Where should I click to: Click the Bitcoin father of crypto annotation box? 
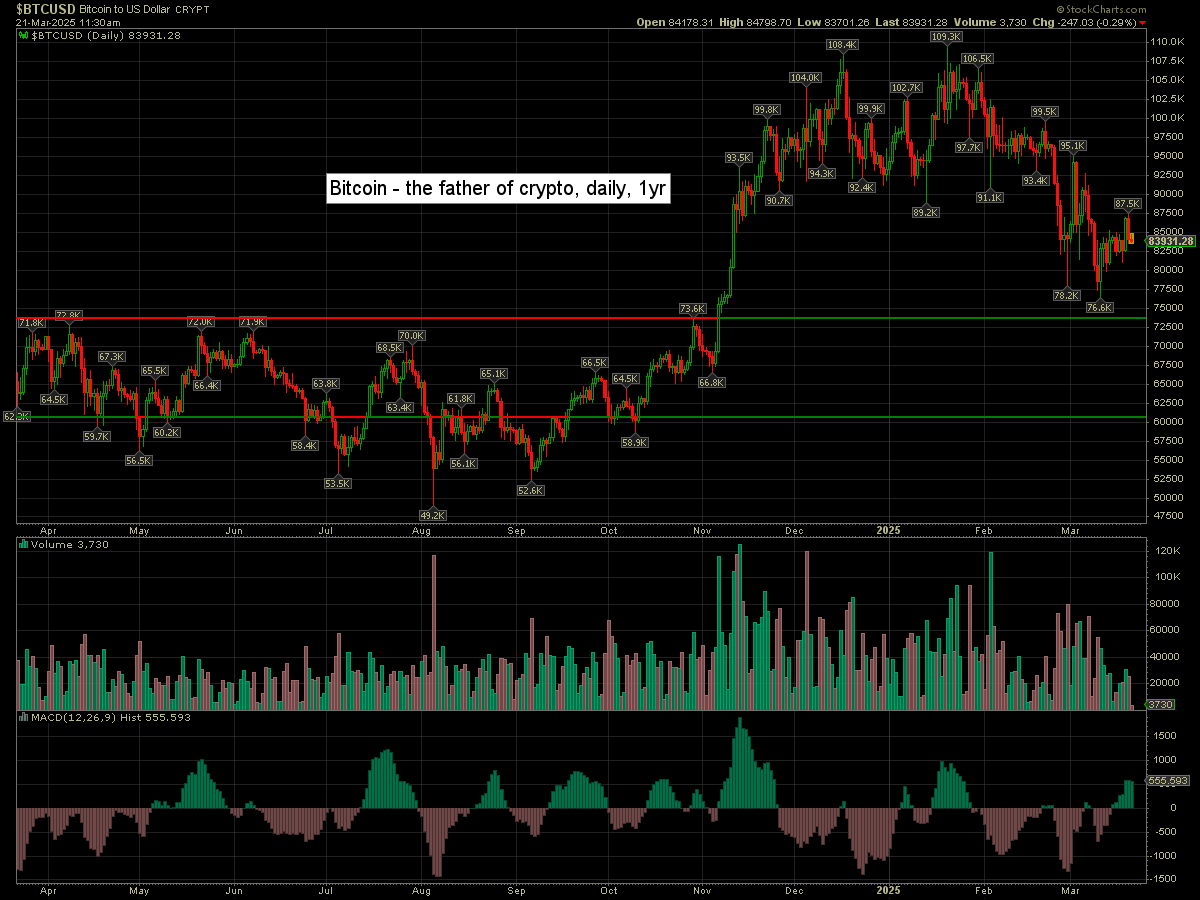click(x=498, y=189)
